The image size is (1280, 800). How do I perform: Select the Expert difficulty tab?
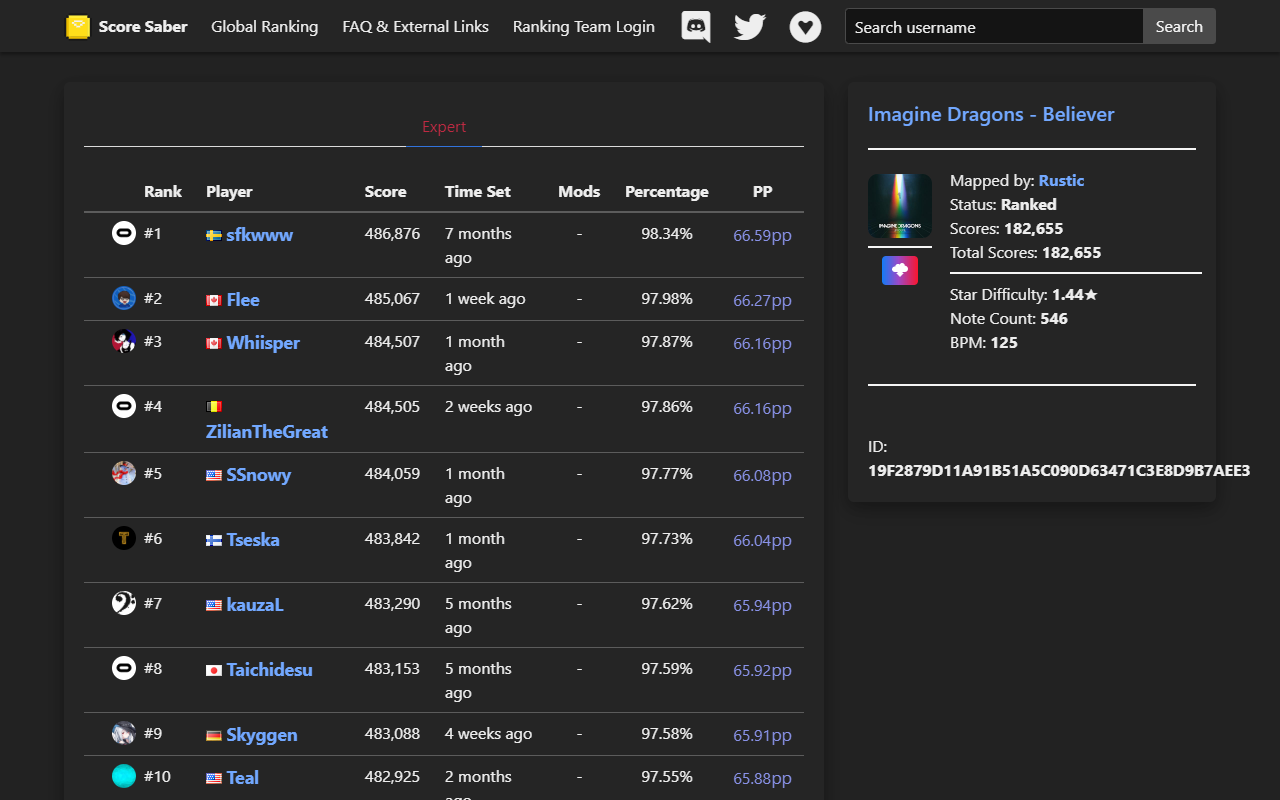(x=444, y=127)
